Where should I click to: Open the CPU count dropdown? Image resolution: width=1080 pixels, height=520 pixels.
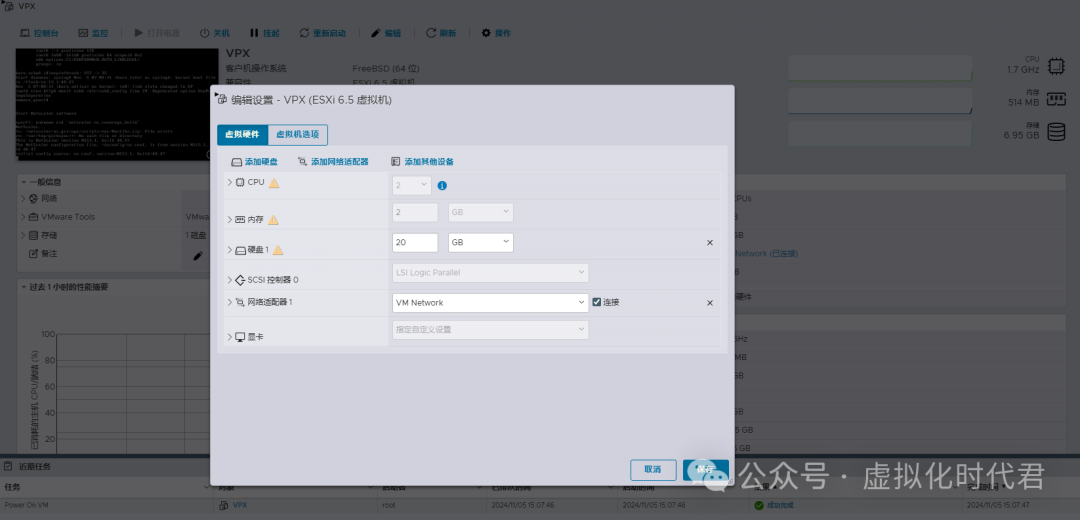pyautogui.click(x=412, y=185)
